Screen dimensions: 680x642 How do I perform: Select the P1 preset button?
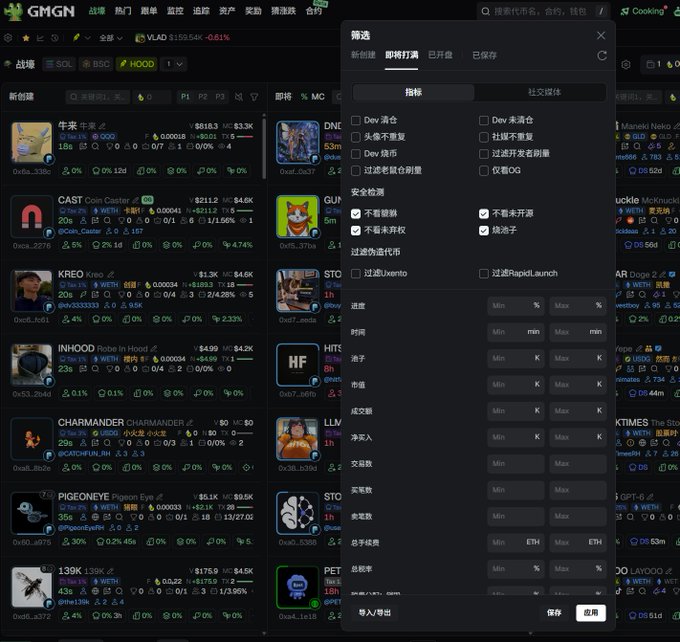pyautogui.click(x=185, y=97)
